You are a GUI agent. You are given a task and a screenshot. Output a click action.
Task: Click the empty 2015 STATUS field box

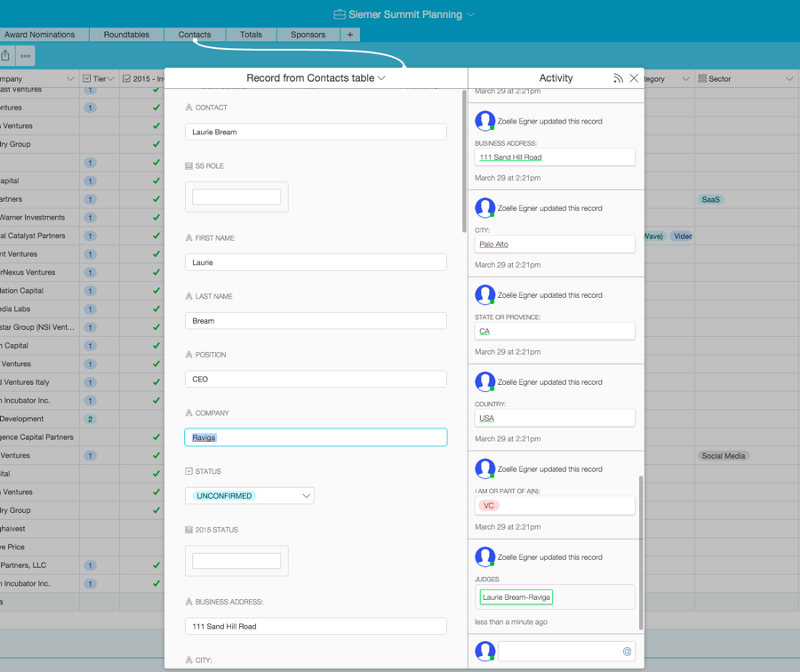coord(236,561)
